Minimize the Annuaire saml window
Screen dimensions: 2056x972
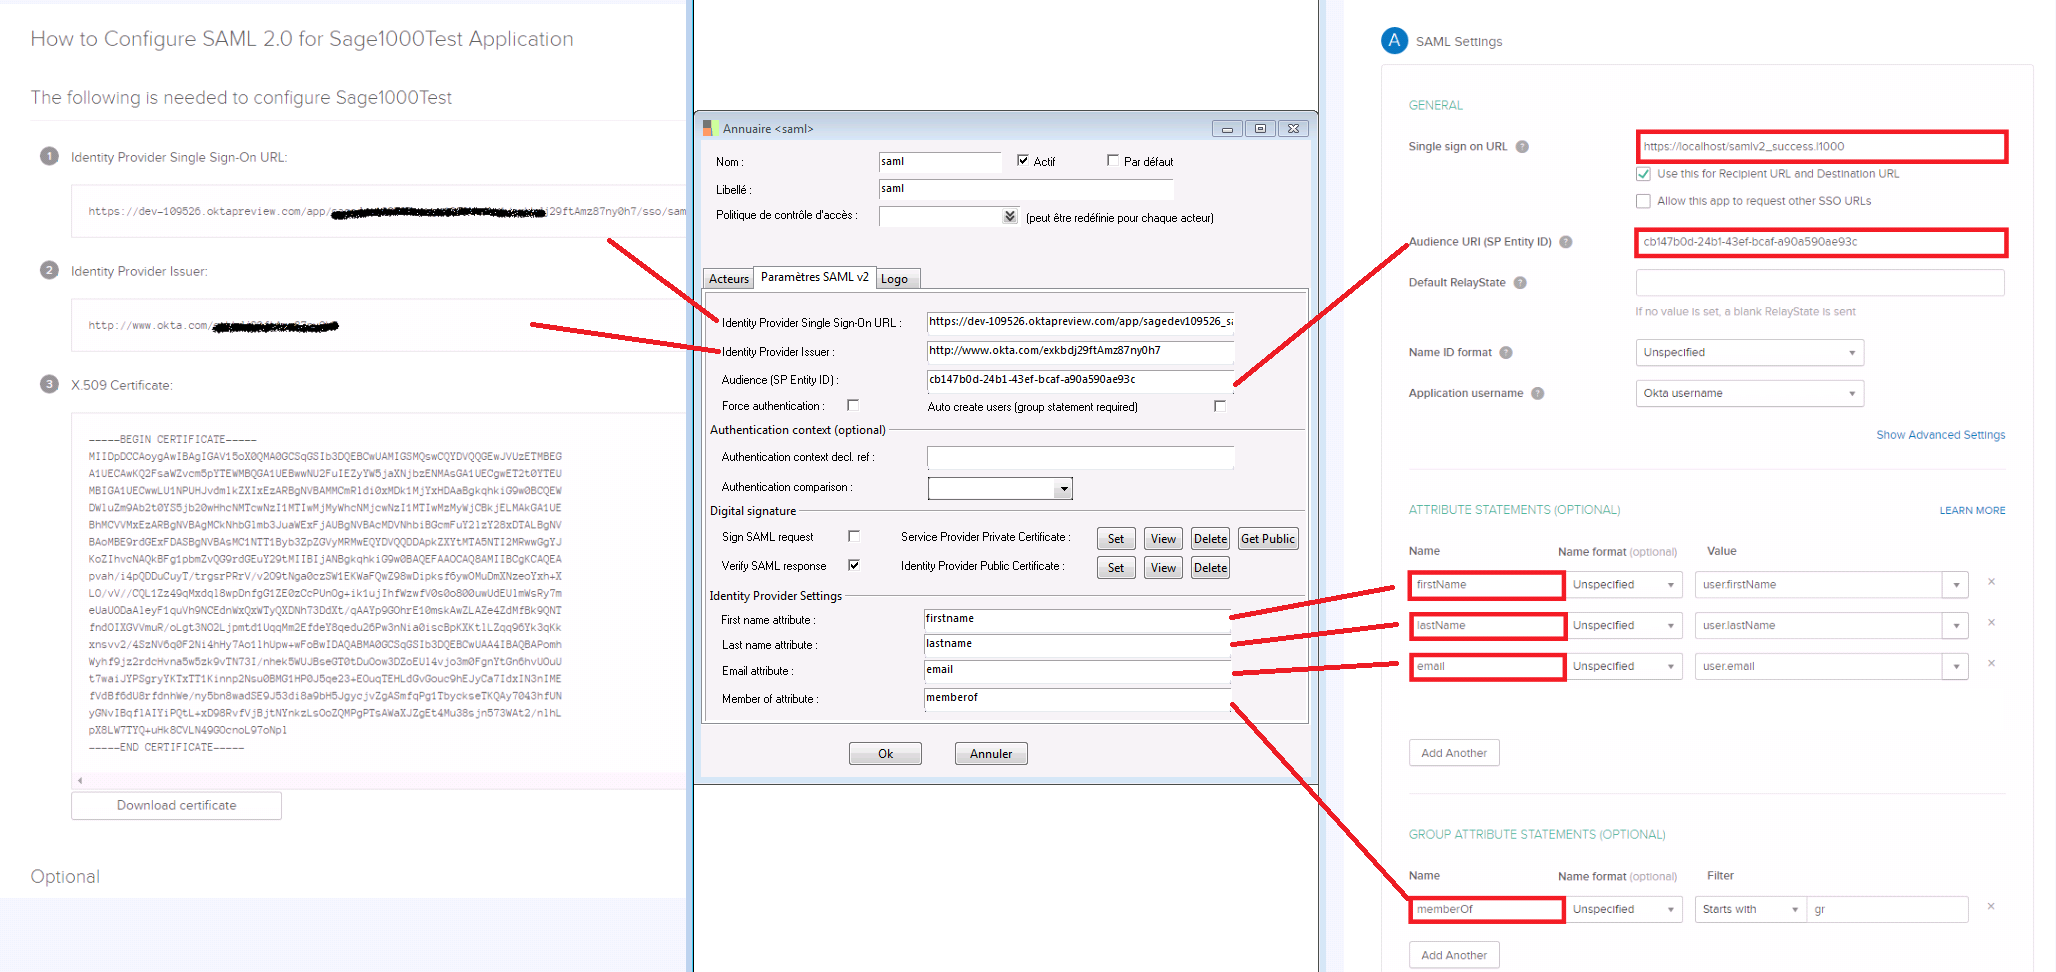point(1227,129)
